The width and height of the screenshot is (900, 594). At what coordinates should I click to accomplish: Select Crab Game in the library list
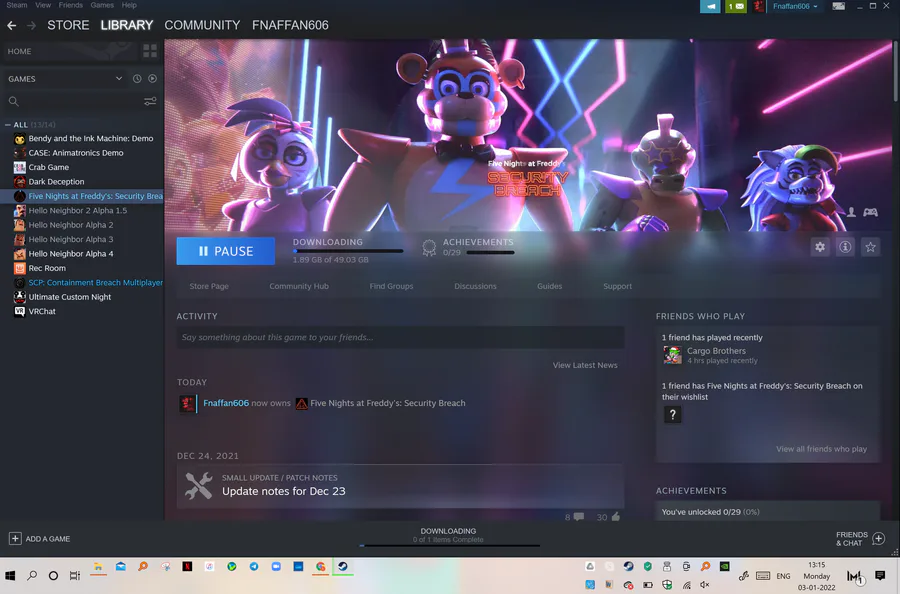pyautogui.click(x=49, y=167)
